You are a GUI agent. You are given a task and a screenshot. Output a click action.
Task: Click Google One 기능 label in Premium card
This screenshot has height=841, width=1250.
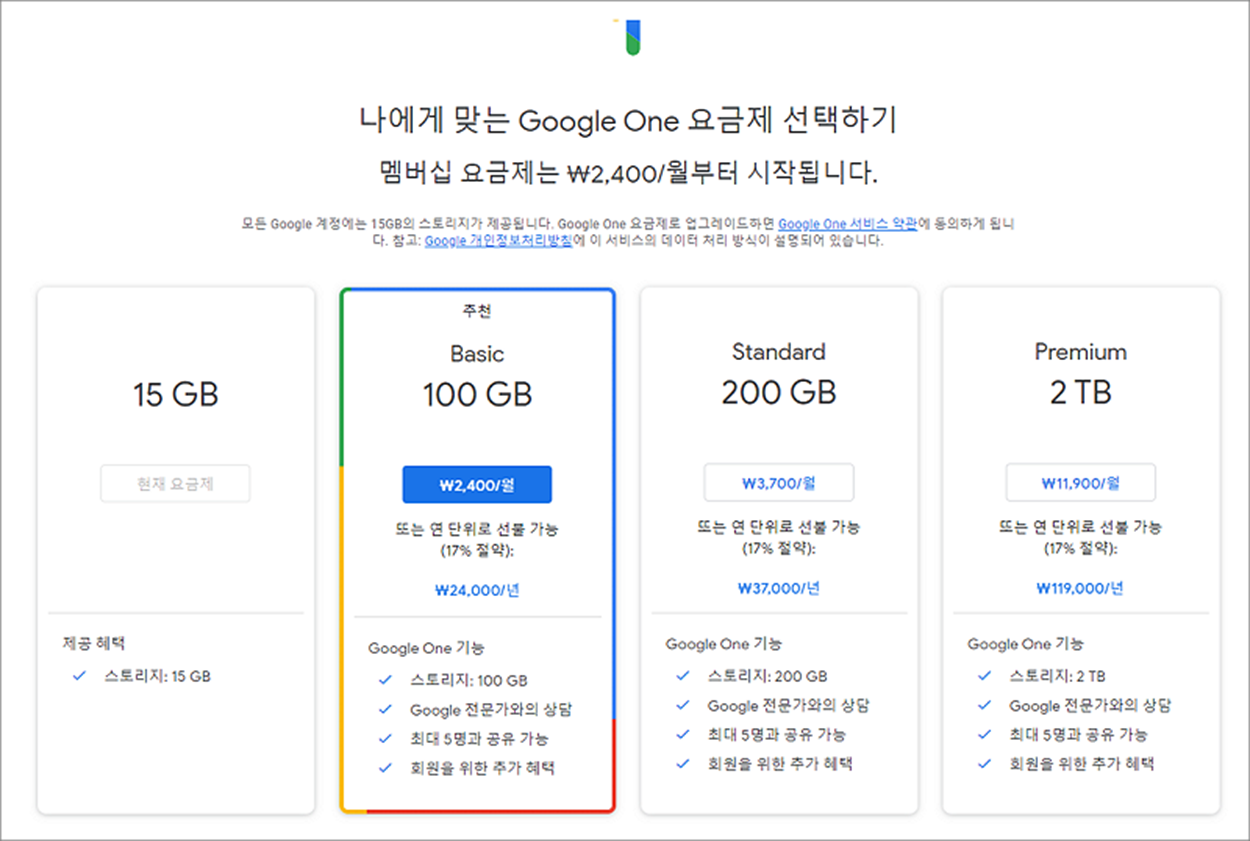point(1026,644)
